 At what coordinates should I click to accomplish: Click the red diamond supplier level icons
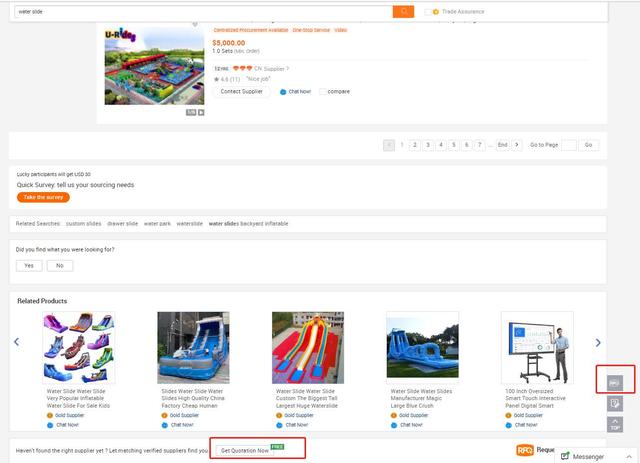tap(242, 68)
